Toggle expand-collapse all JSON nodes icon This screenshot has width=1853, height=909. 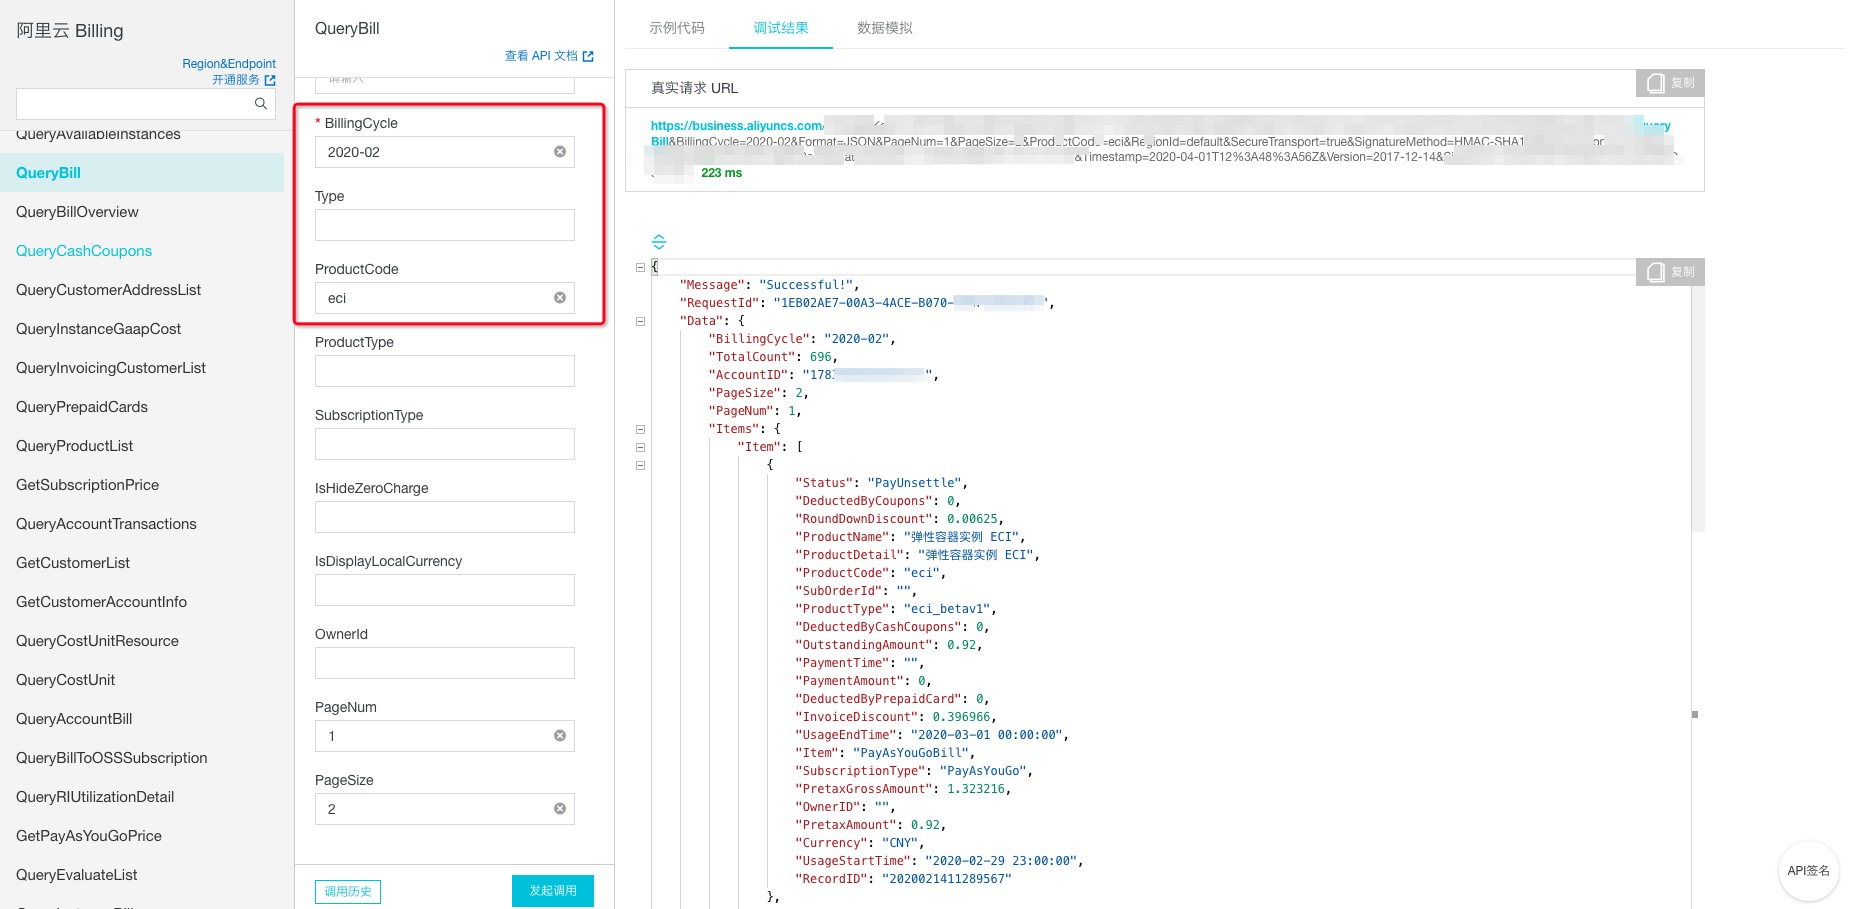coord(658,242)
